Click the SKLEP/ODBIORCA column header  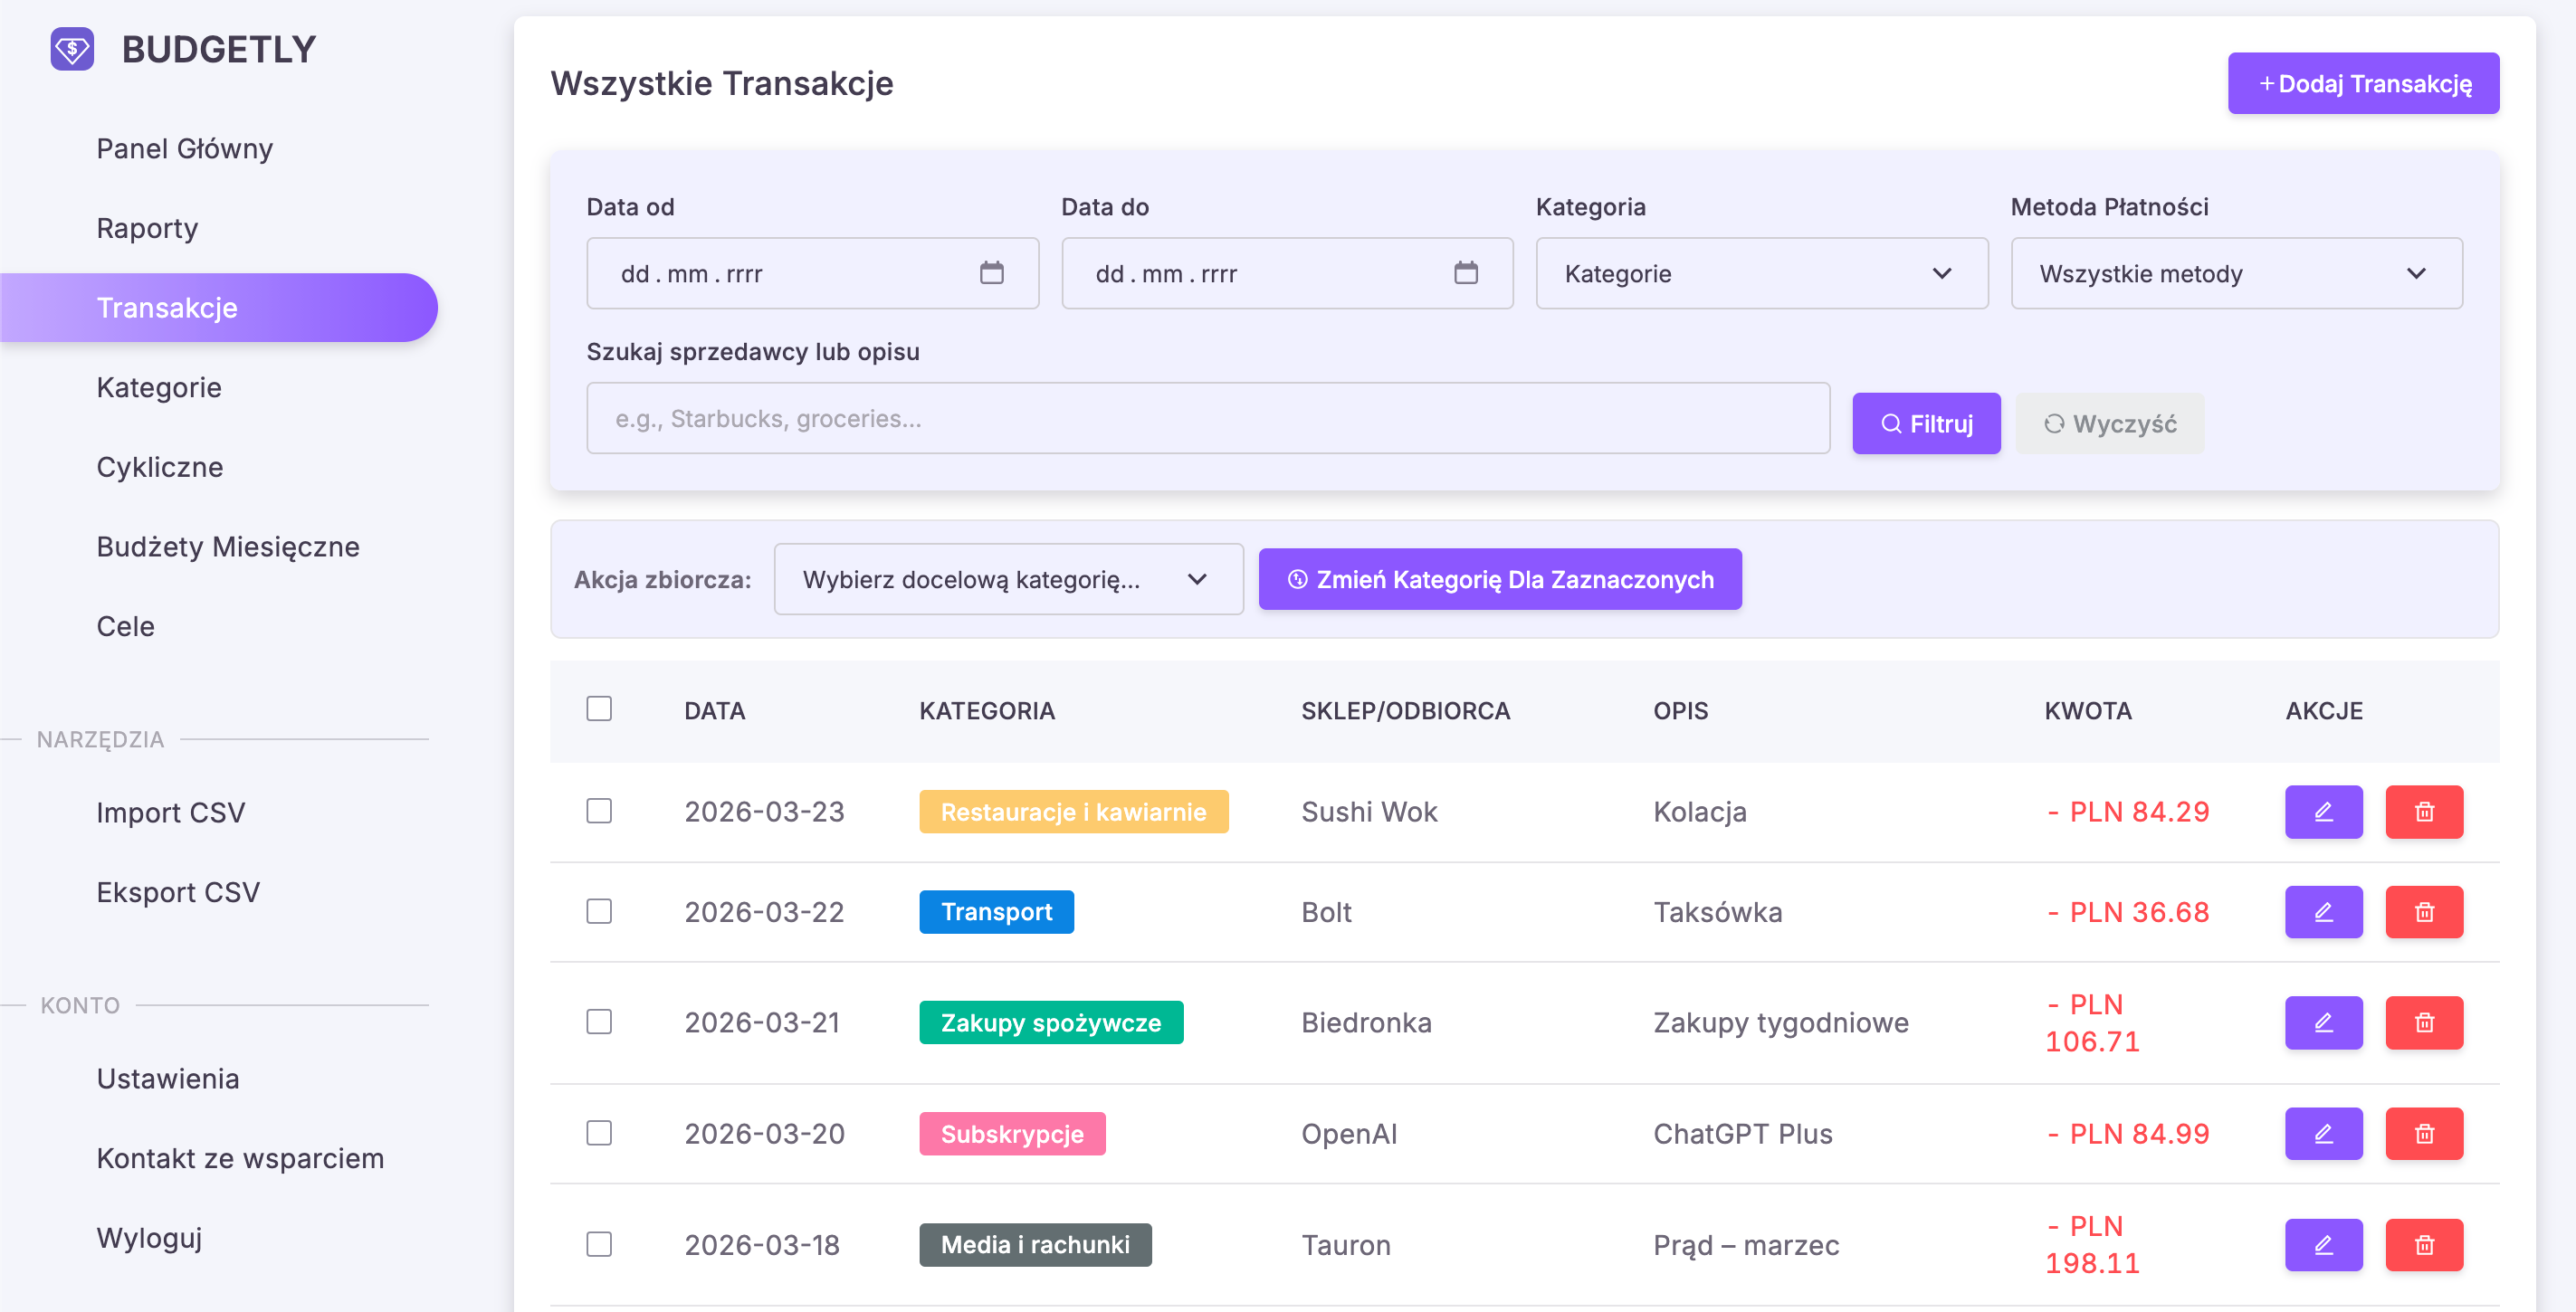click(x=1405, y=710)
